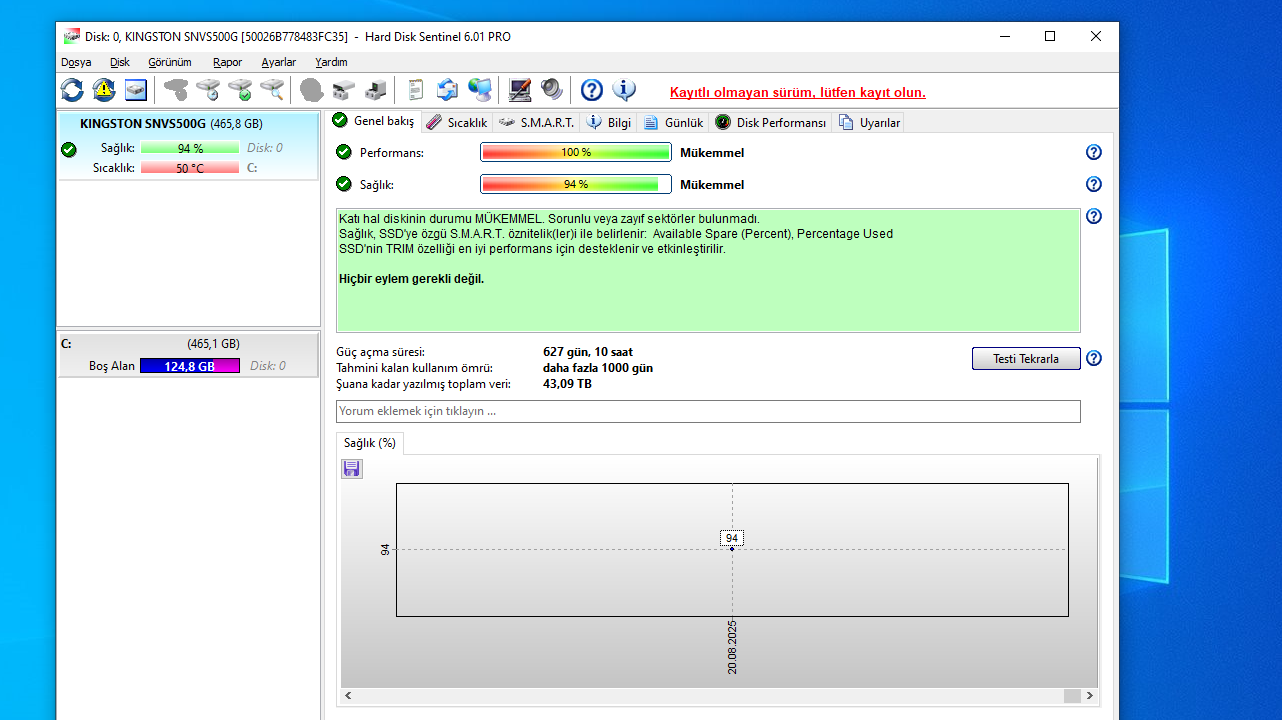This screenshot has height=720, width=1282.
Task: Click the green check icon beside Performans label
Action: [x=344, y=152]
